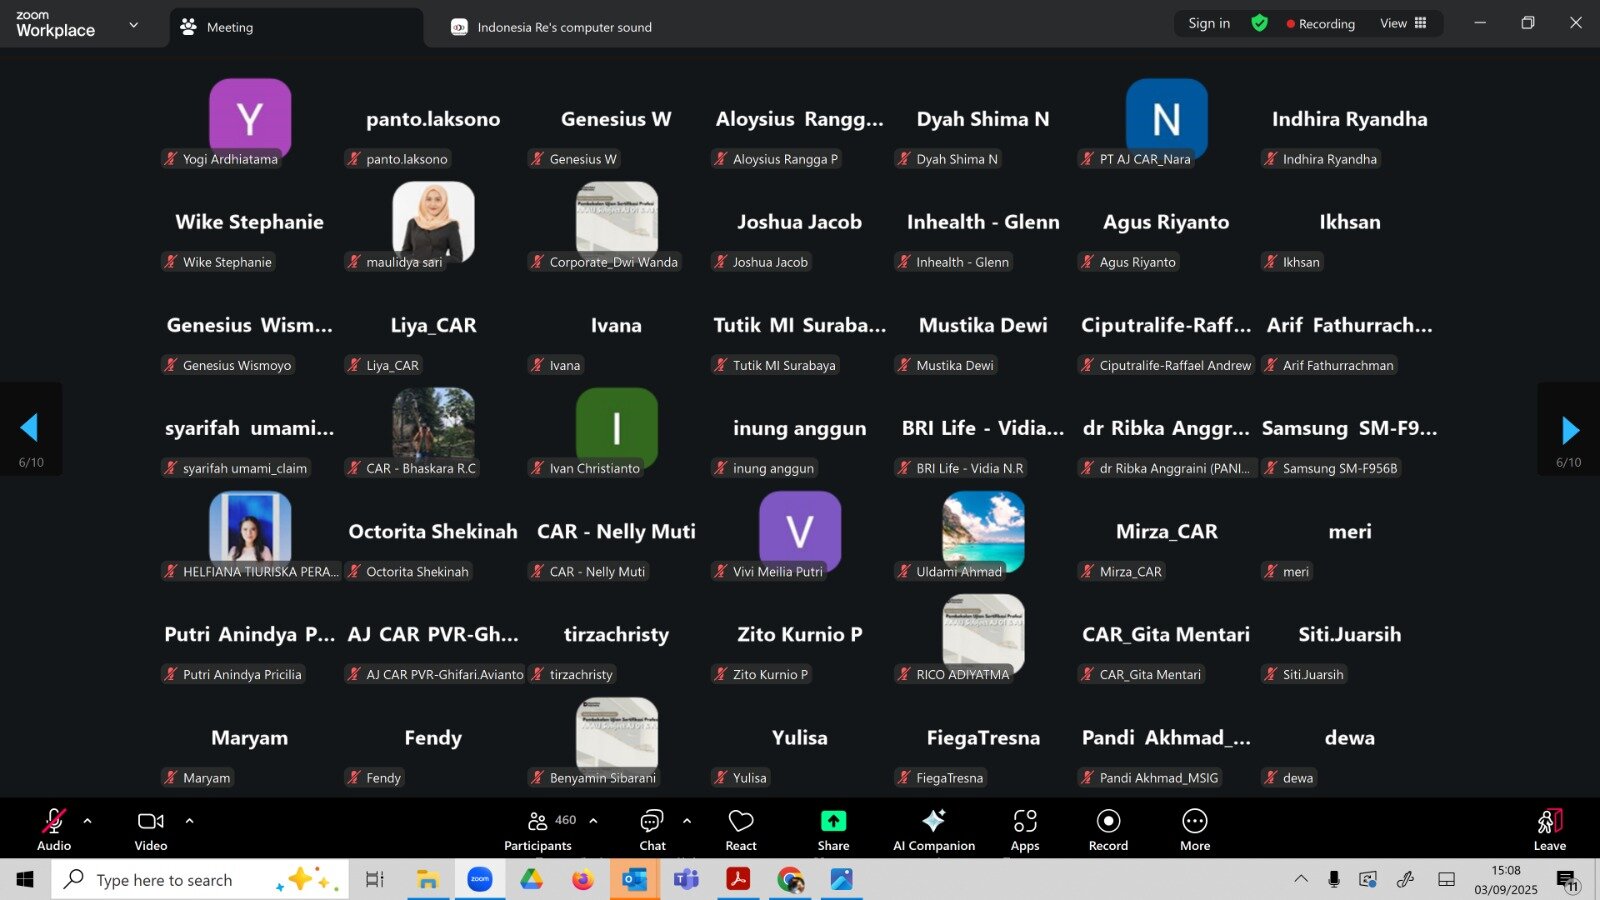Click the green Share screen icon
Screen dimensions: 1600x900
(x=833, y=821)
